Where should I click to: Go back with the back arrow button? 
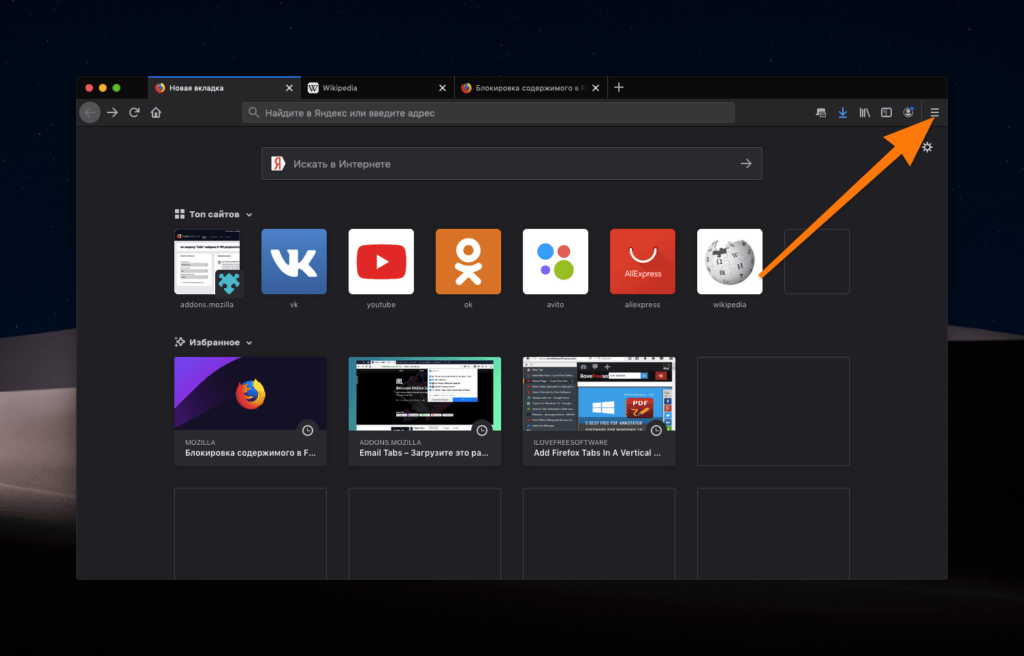coord(90,112)
